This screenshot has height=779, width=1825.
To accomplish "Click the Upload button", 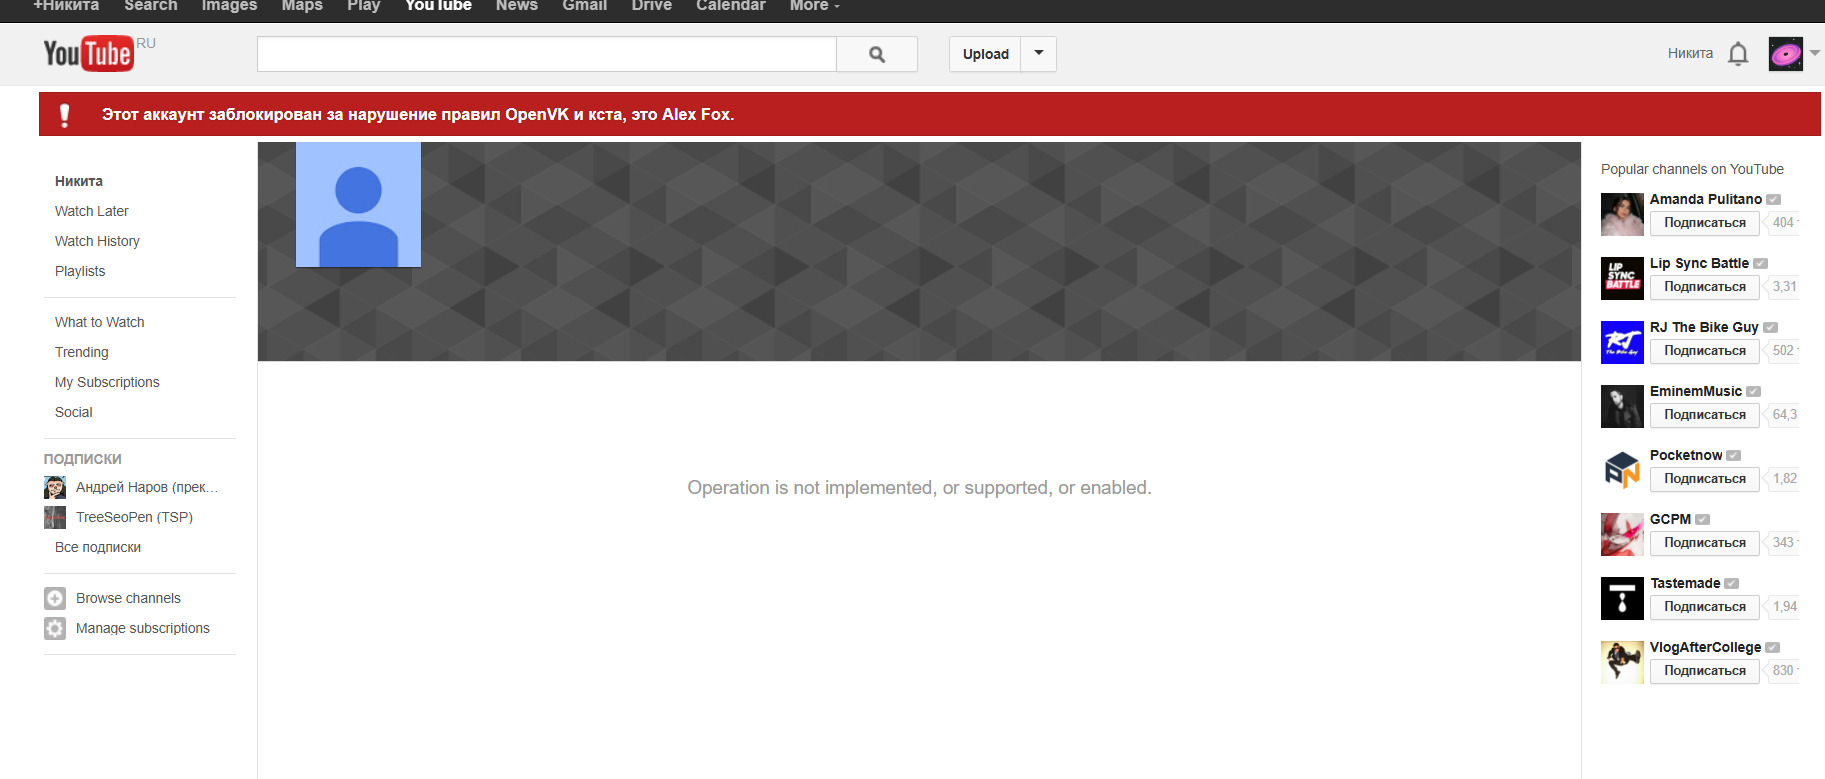I will 985,54.
